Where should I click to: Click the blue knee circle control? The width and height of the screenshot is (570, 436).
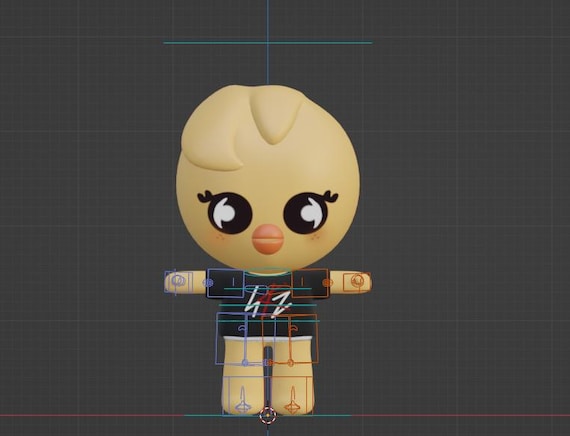click(245, 363)
